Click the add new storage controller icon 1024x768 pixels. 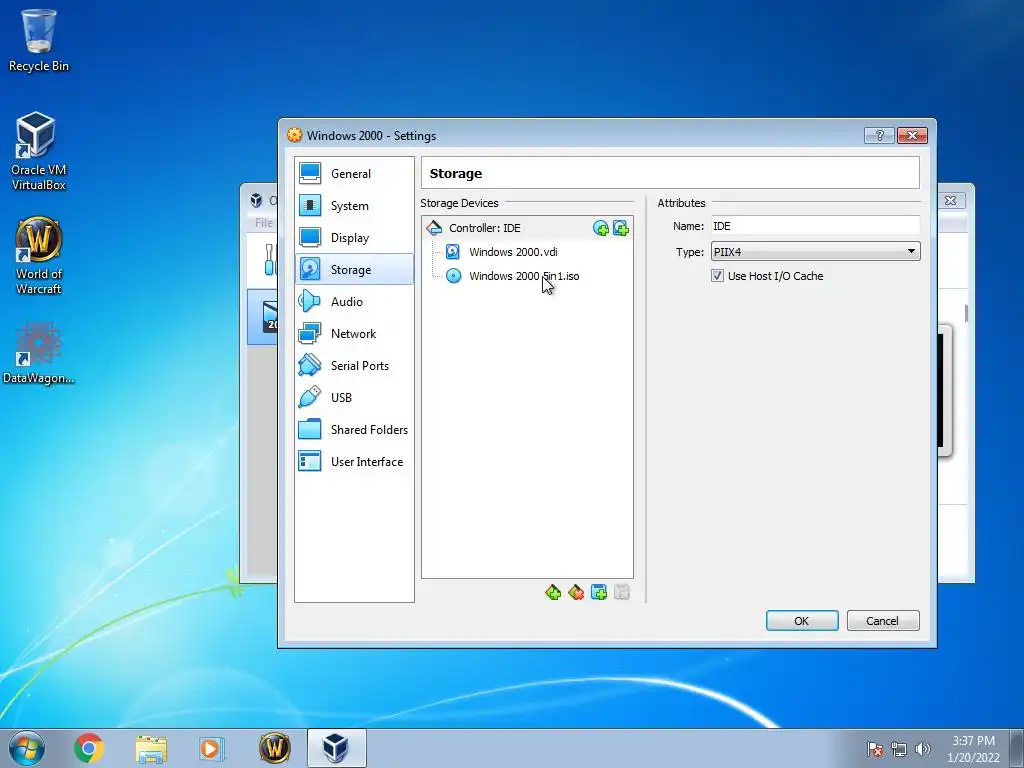552,592
